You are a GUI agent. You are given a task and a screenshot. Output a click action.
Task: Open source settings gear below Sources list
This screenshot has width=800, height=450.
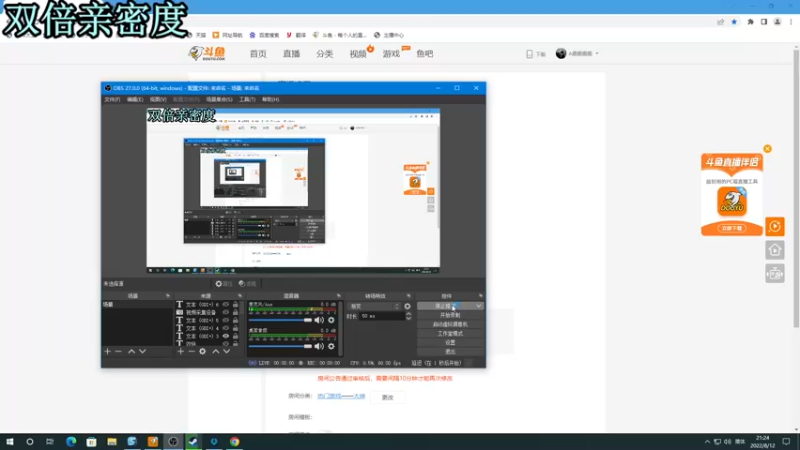pos(203,352)
